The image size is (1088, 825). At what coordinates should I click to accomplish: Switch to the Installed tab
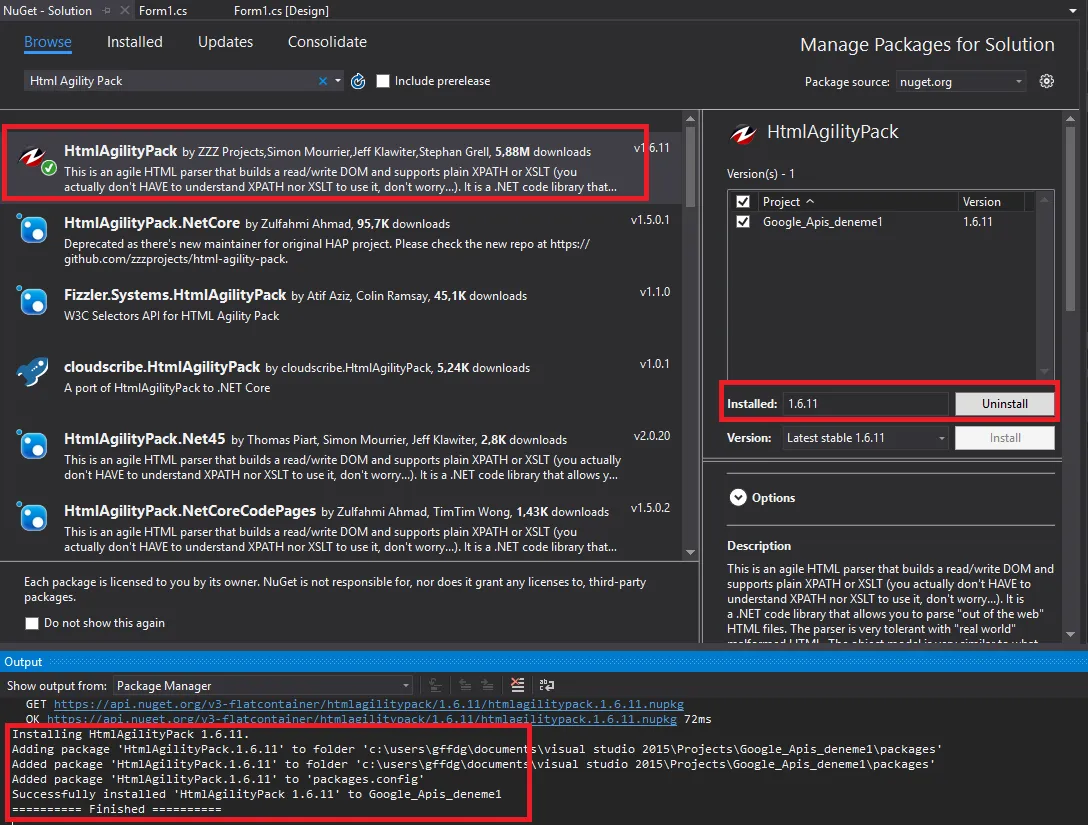(x=135, y=42)
